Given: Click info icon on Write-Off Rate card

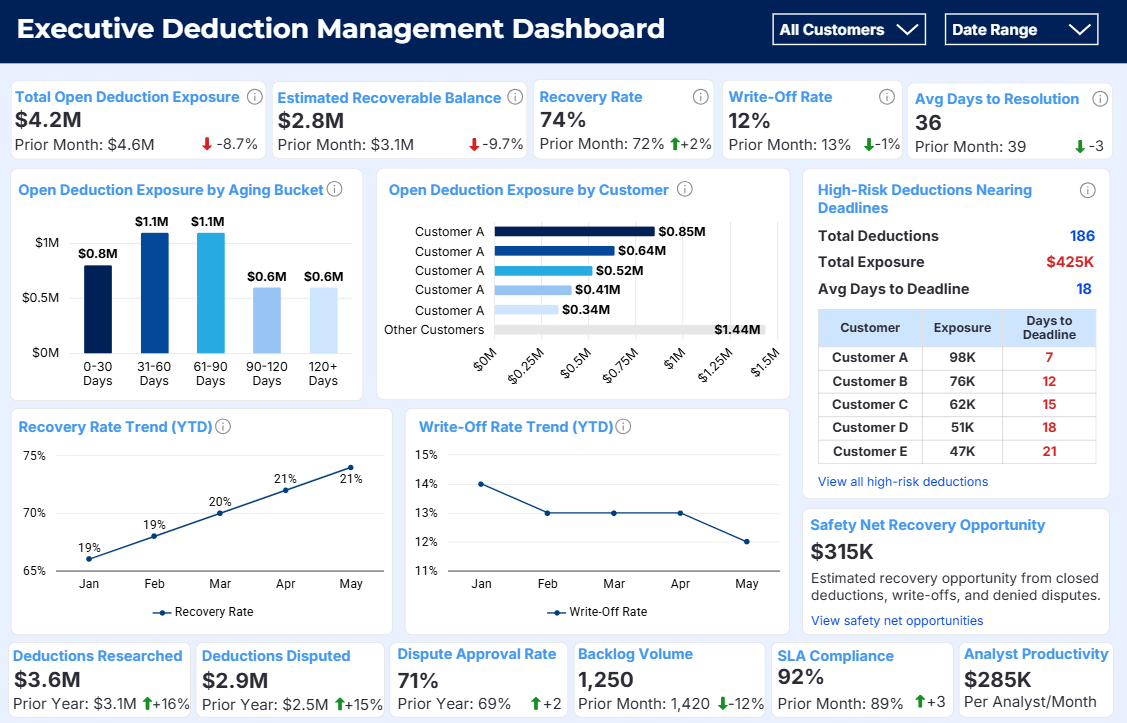Looking at the screenshot, I should point(887,96).
